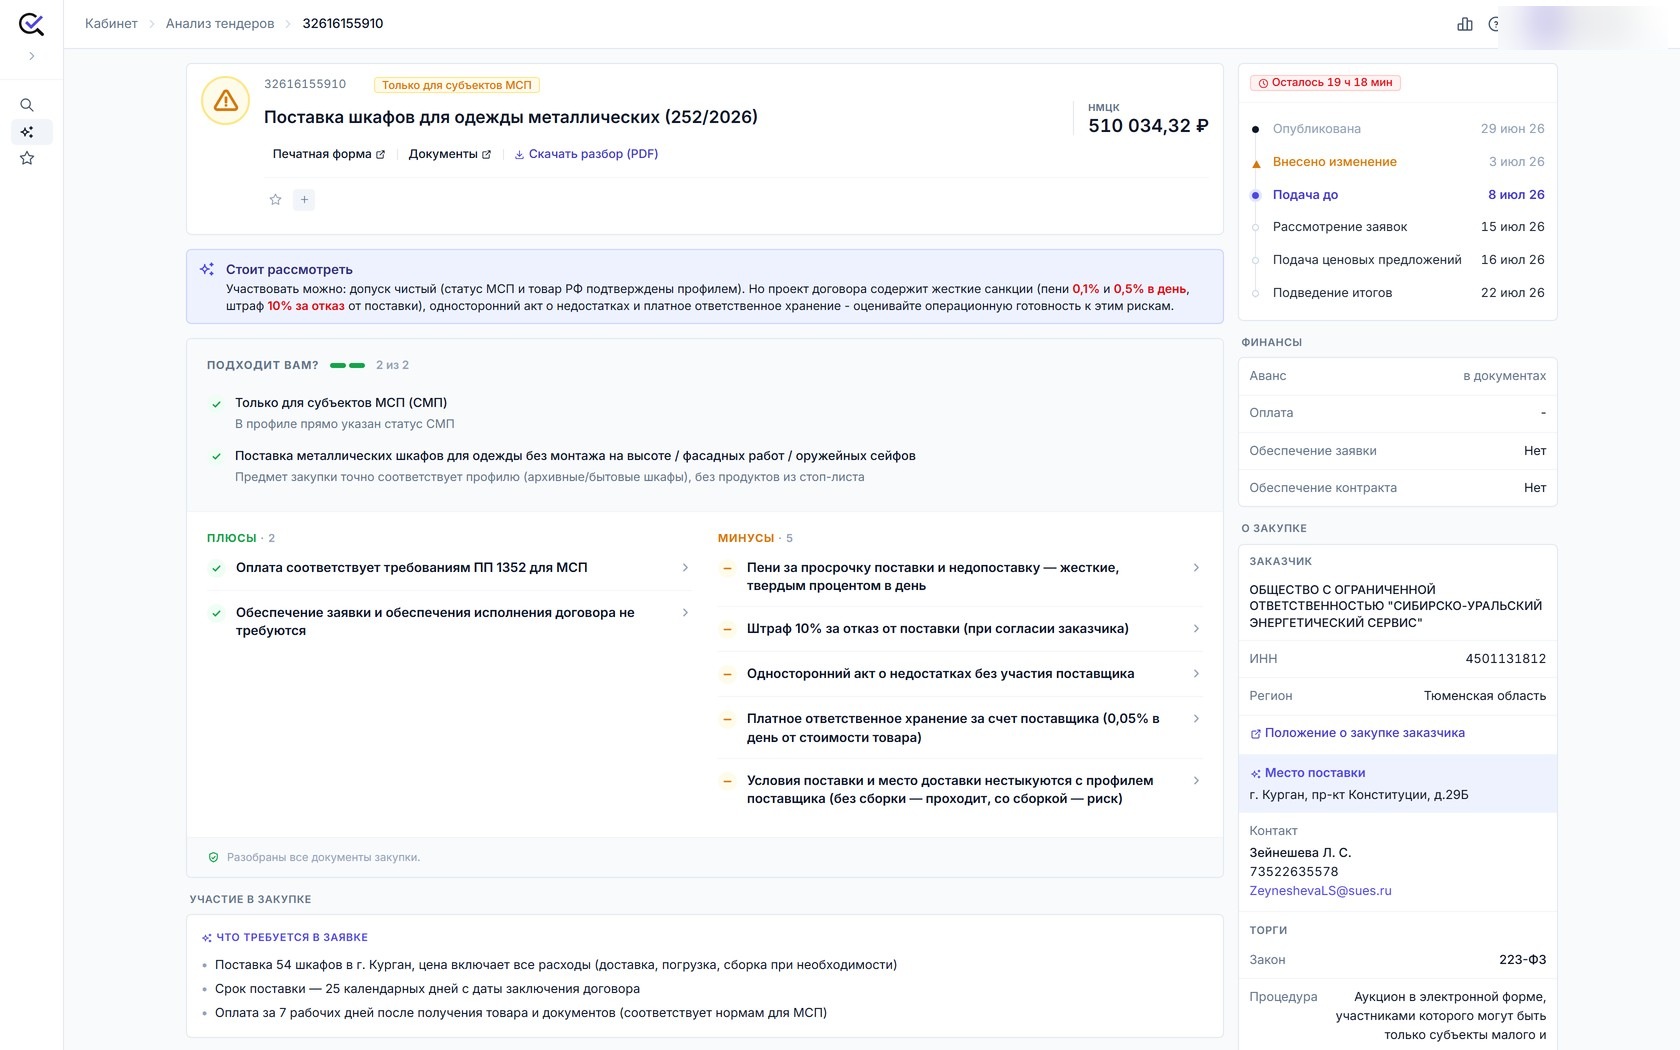Click green check icon next to Оплата соответствует
Screen dimensions: 1680x1050
[x=216, y=568]
